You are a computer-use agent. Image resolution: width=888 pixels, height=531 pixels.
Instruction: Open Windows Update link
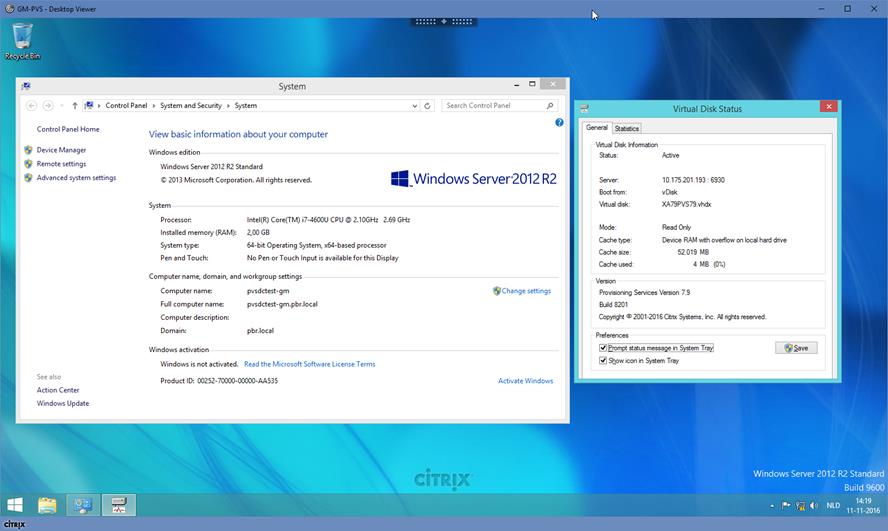pyautogui.click(x=63, y=404)
